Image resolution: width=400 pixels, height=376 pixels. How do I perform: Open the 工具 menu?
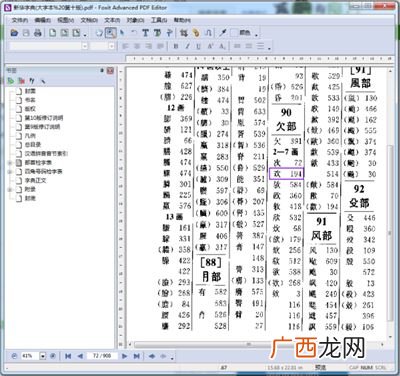tap(159, 20)
